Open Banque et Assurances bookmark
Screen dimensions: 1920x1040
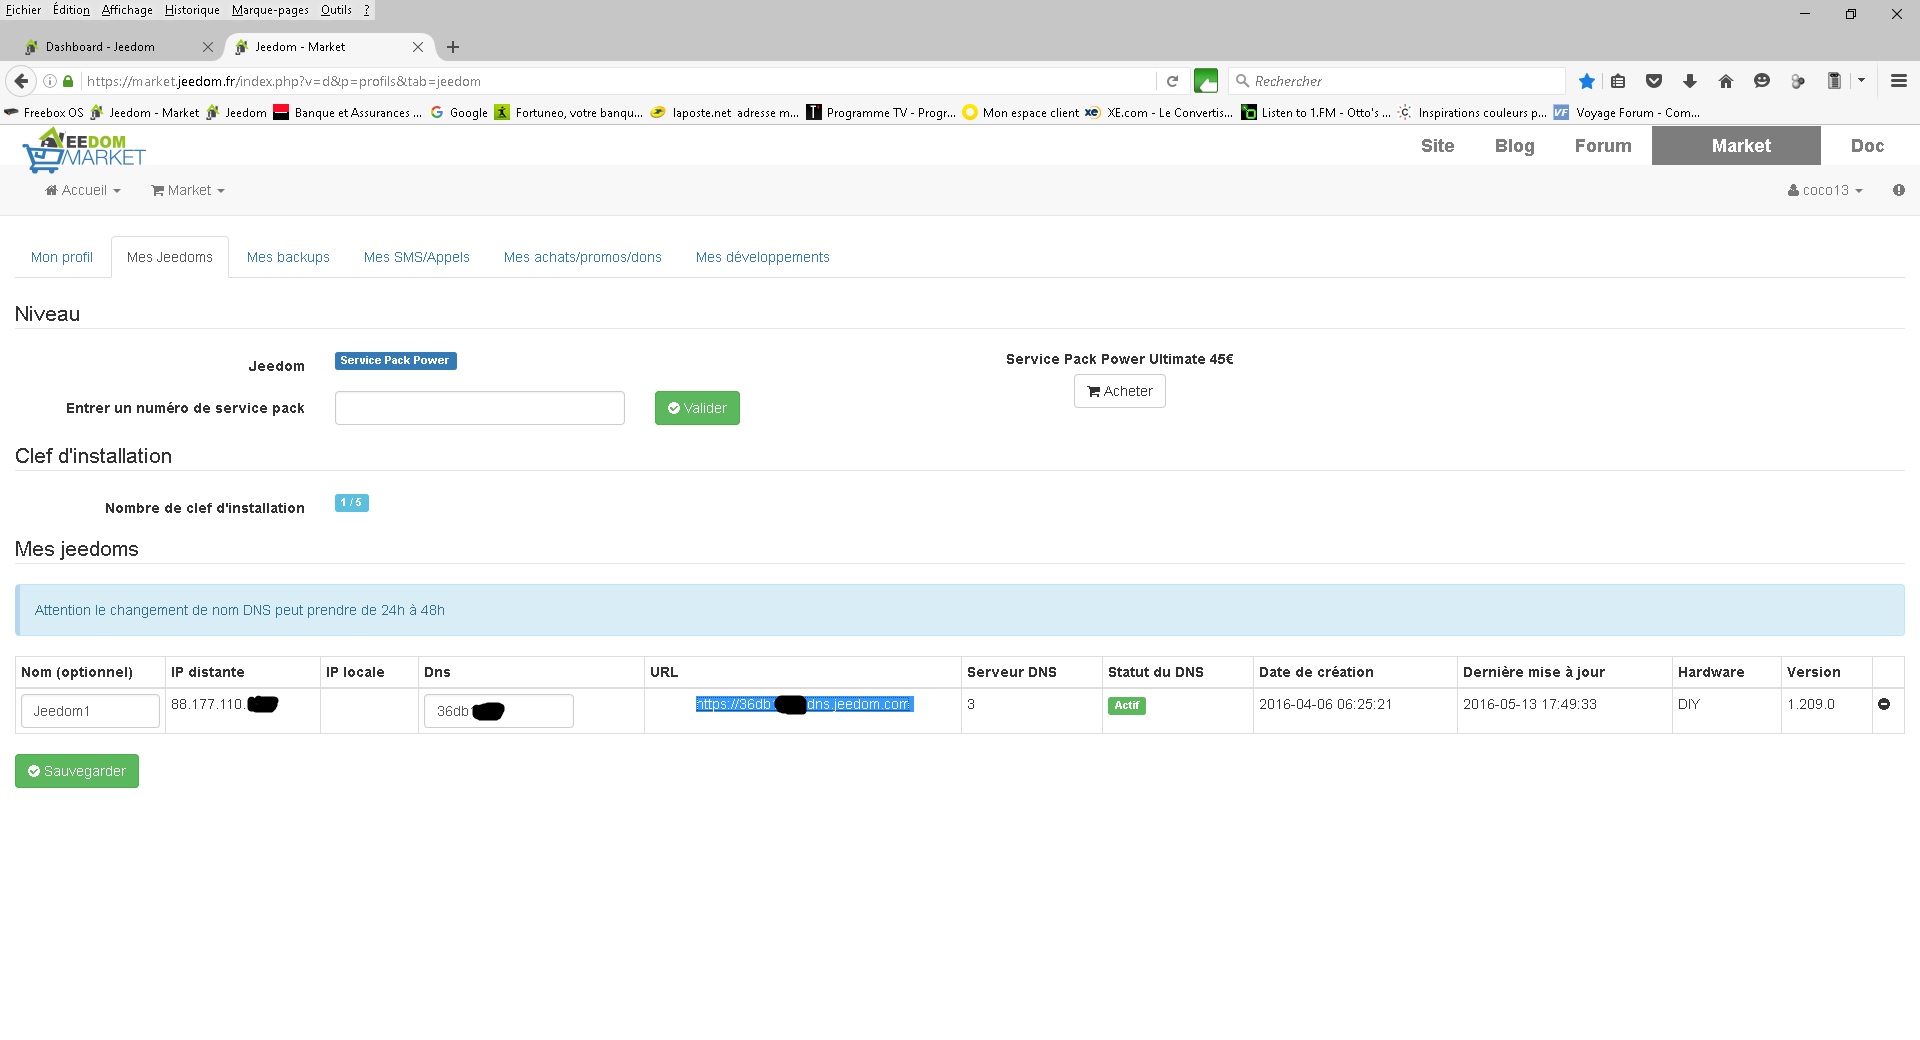pos(348,113)
